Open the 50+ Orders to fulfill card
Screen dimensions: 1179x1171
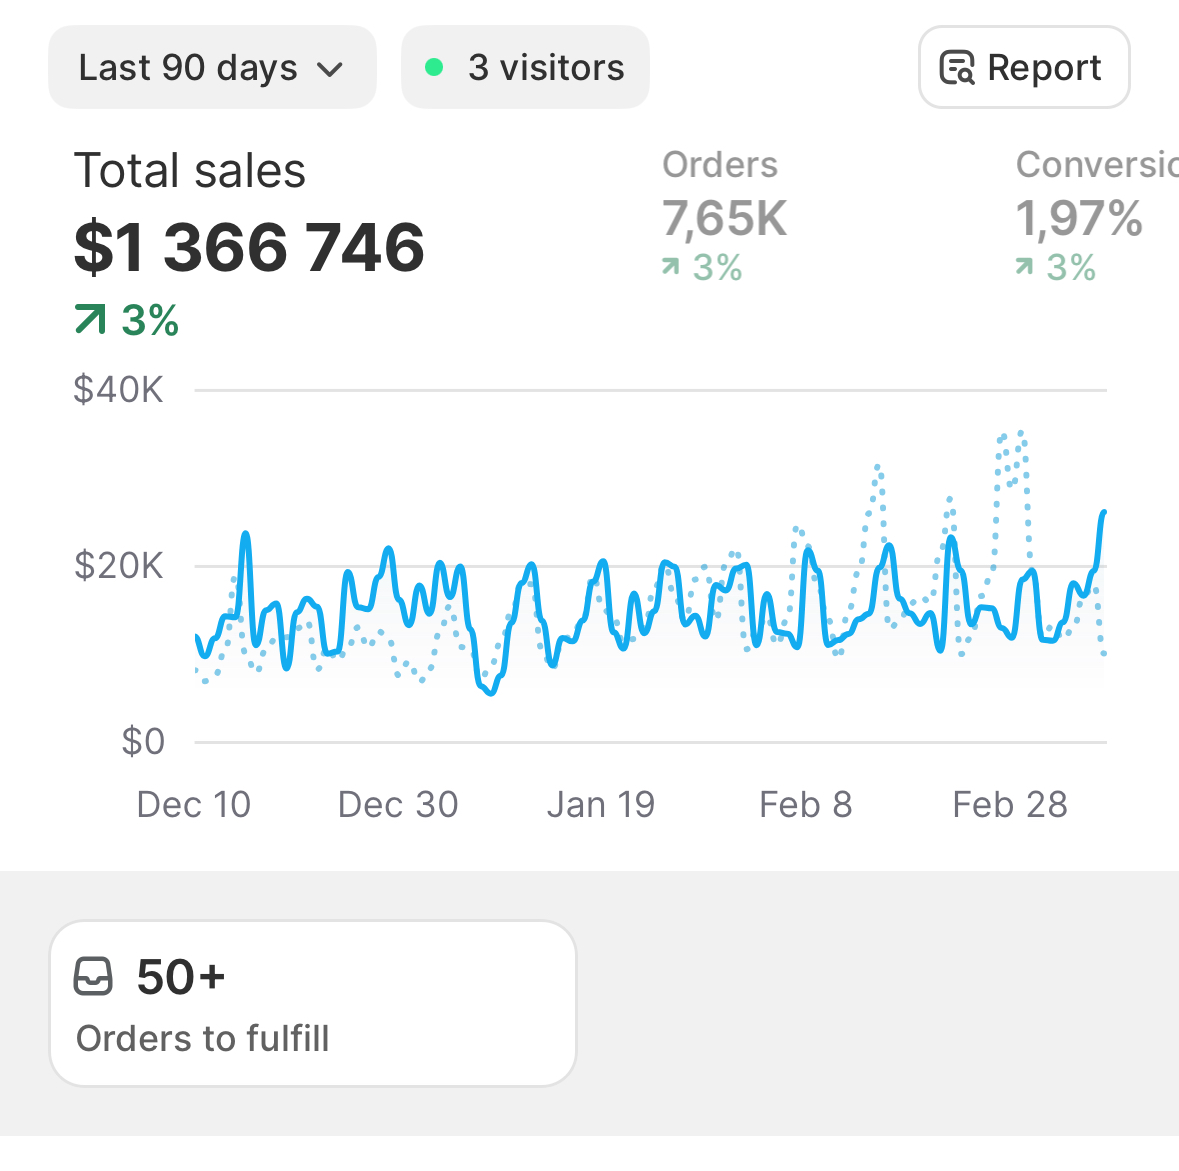pyautogui.click(x=313, y=1003)
